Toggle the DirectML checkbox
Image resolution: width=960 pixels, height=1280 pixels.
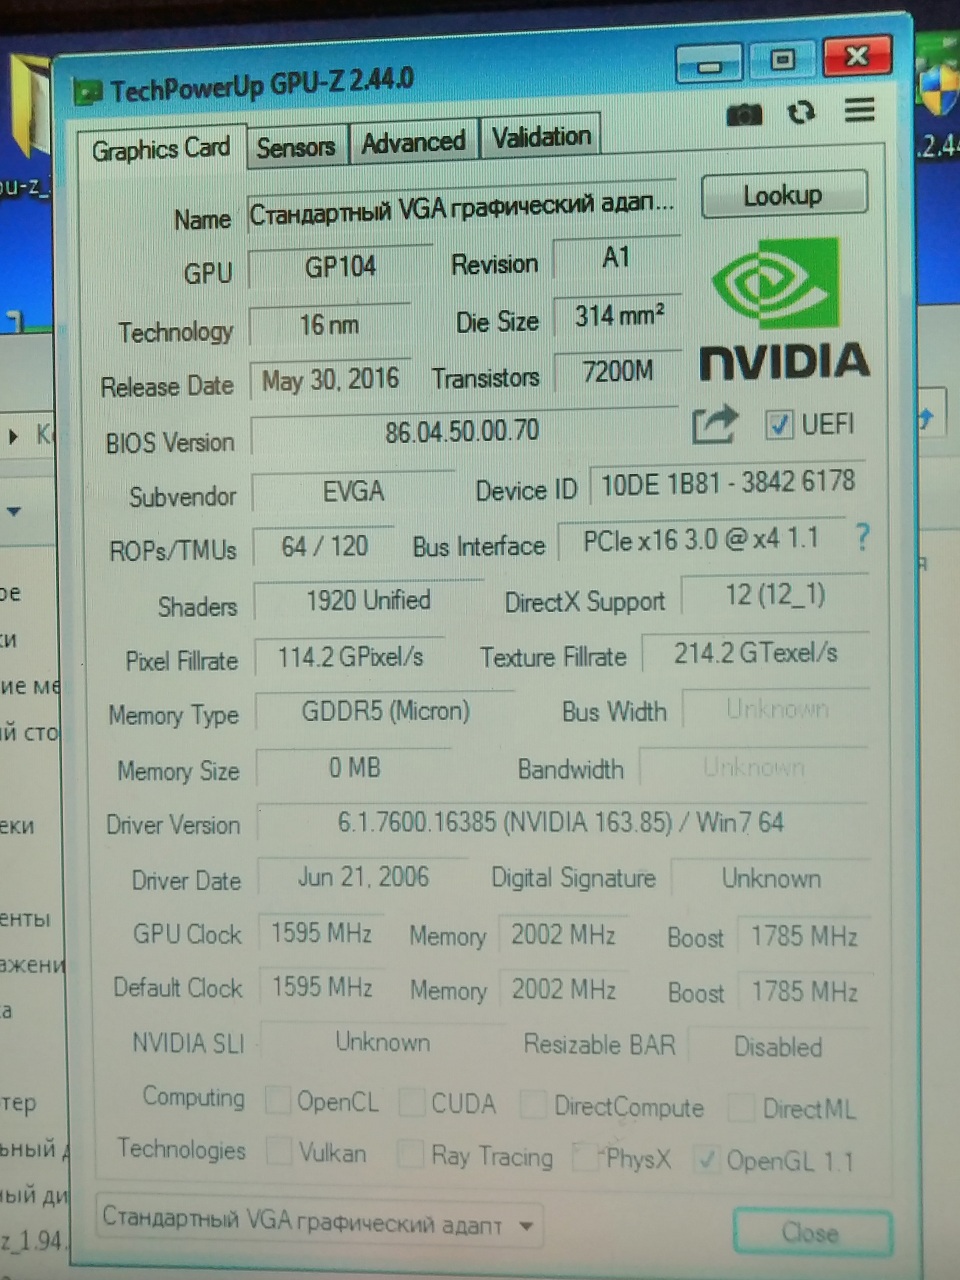(x=741, y=1107)
